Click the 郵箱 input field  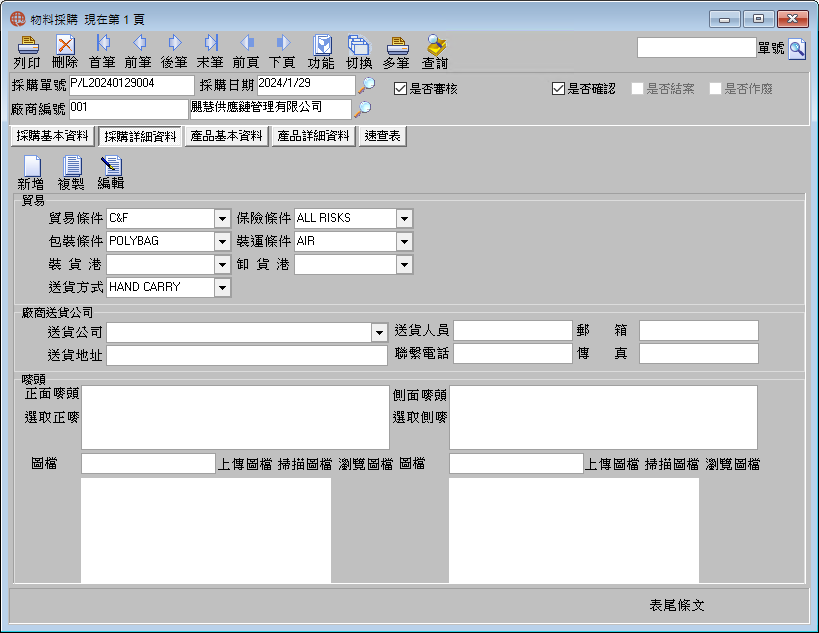pos(699,331)
